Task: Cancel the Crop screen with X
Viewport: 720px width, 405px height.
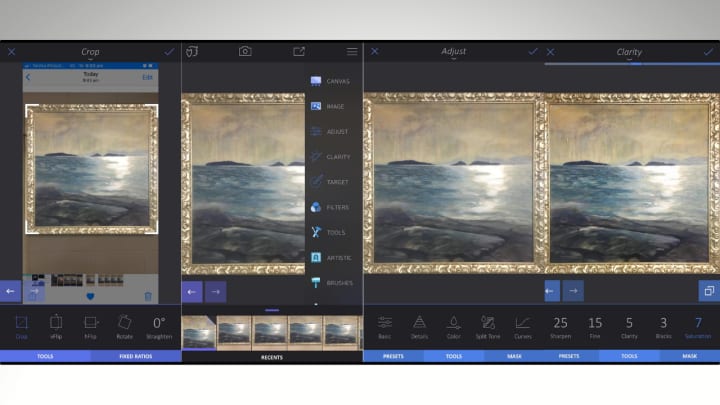Action: click(x=11, y=52)
